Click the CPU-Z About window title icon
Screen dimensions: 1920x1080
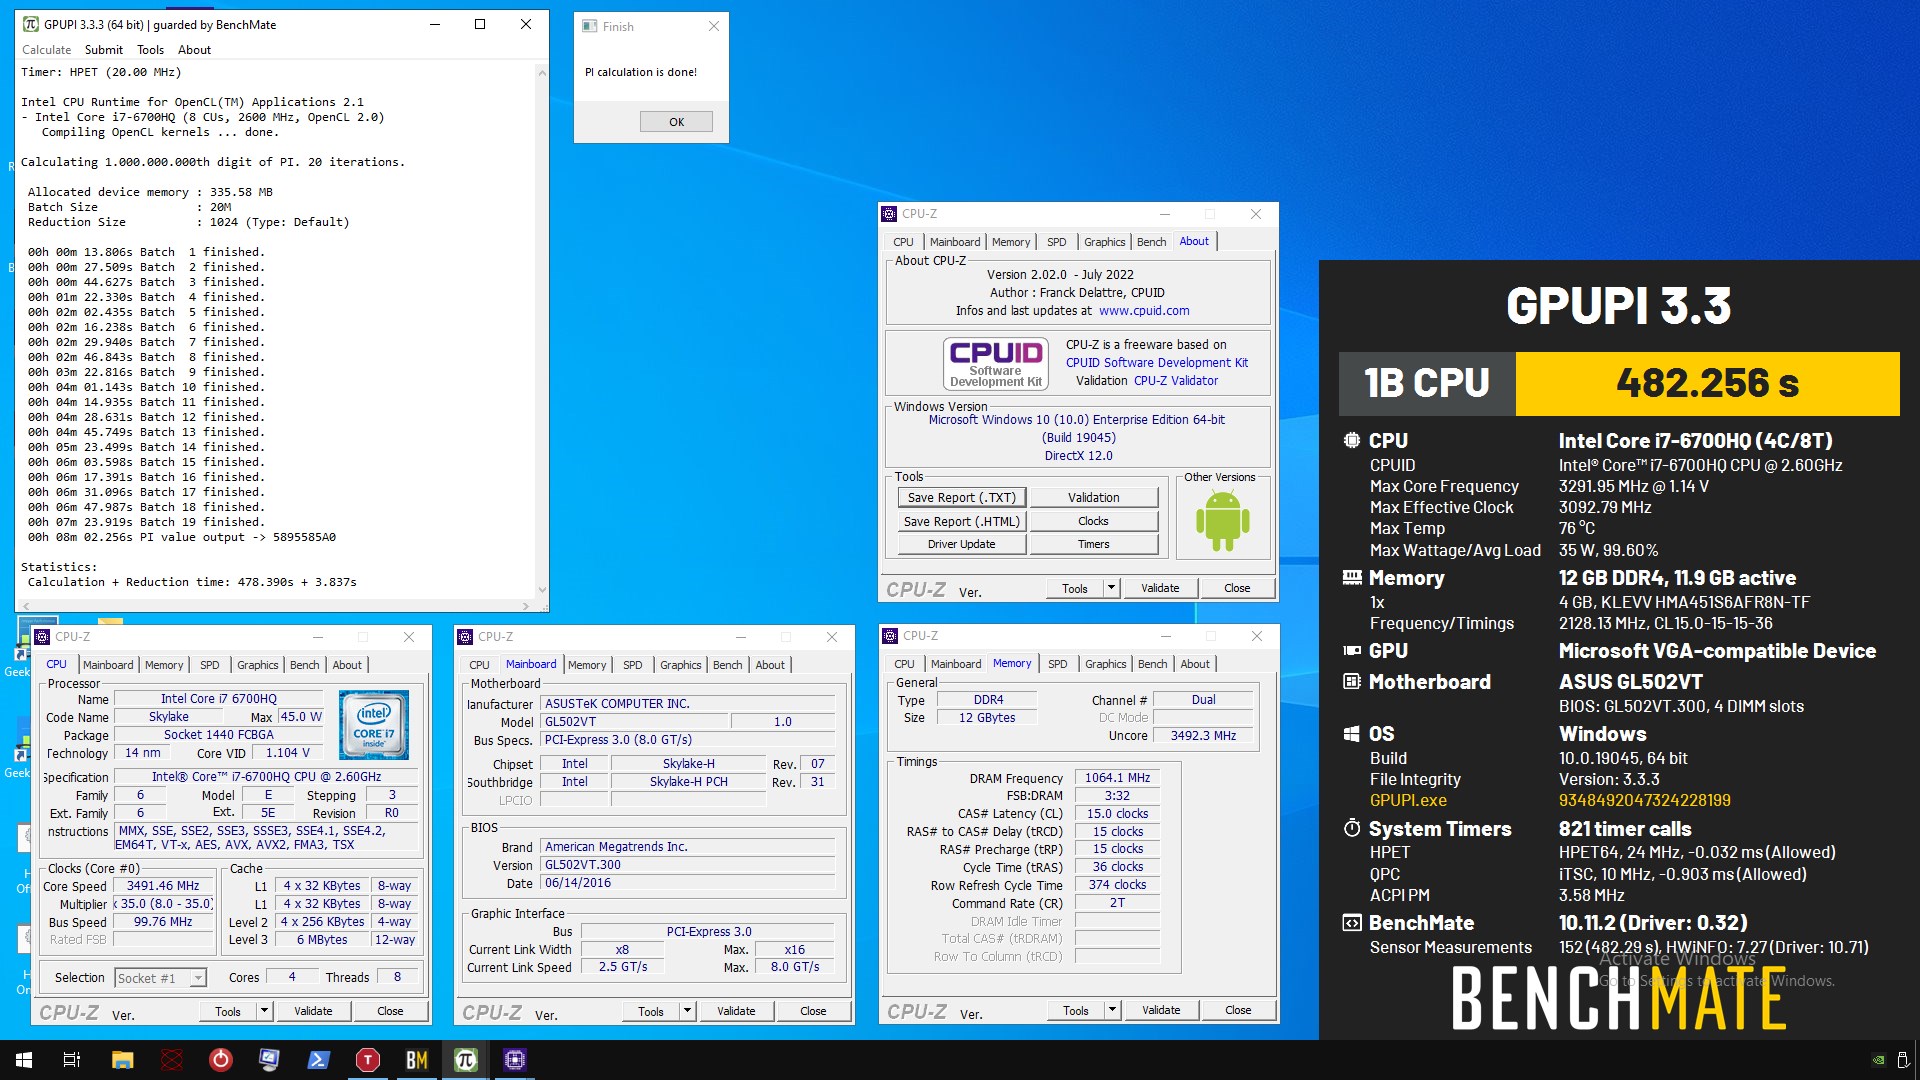click(x=889, y=214)
